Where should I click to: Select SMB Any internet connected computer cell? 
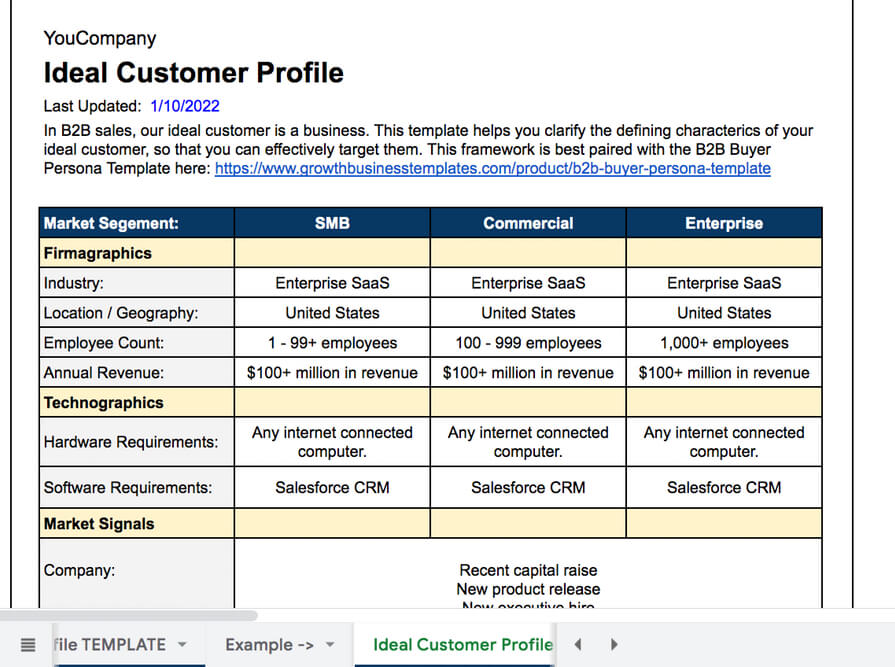332,442
